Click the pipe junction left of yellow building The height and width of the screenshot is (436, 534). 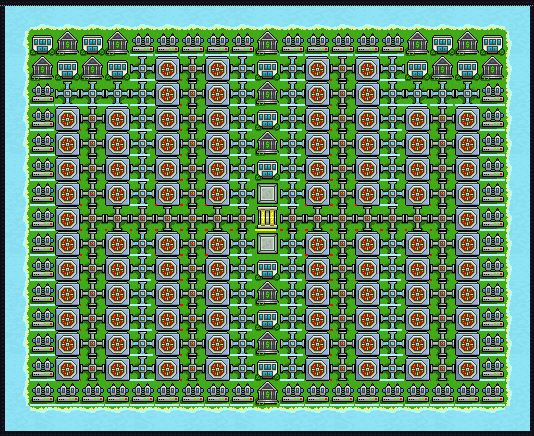242,219
